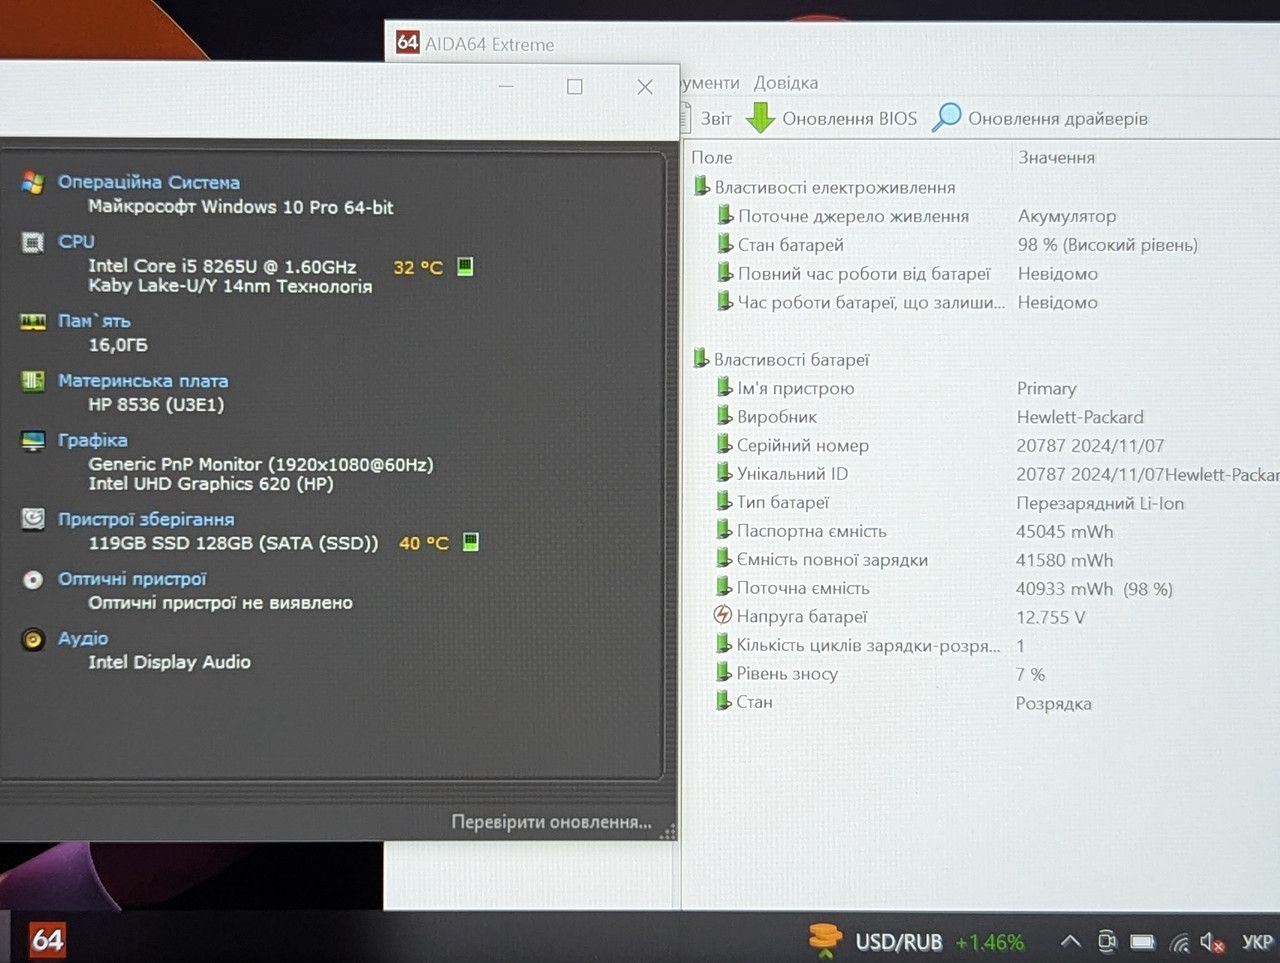Select the Generic PnP Monitor (1920x1080@60Hz) line
Screen dimensions: 1280x963
tap(261, 464)
